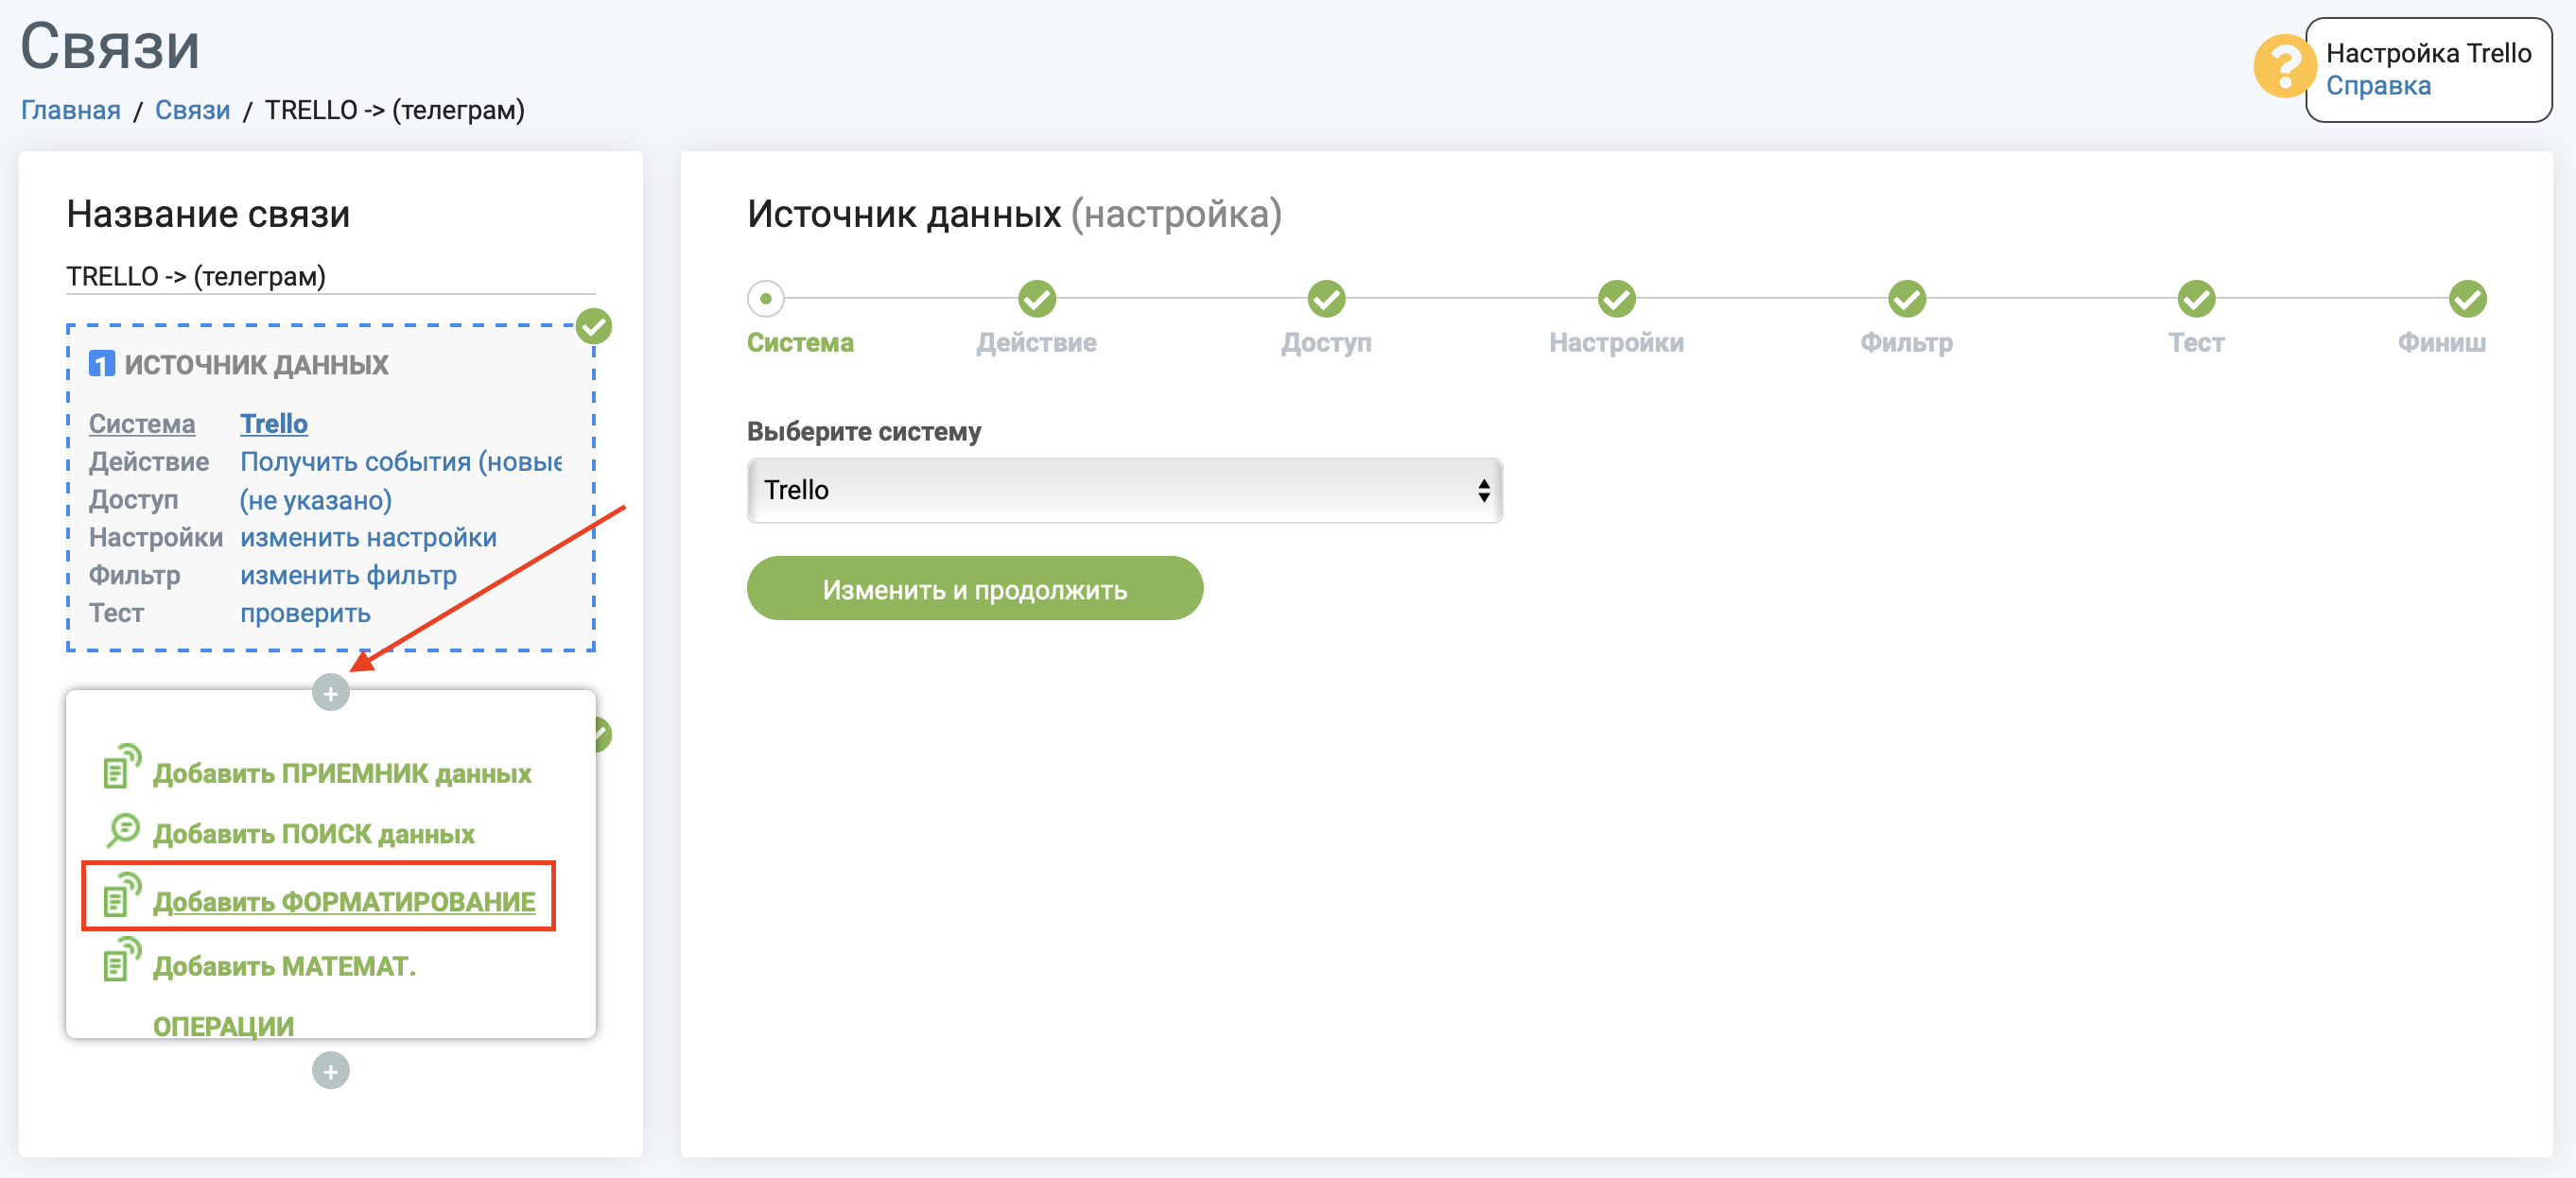This screenshot has width=2576, height=1178.
Task: Click the Доступ row label in data source
Action: pyautogui.click(x=134, y=500)
